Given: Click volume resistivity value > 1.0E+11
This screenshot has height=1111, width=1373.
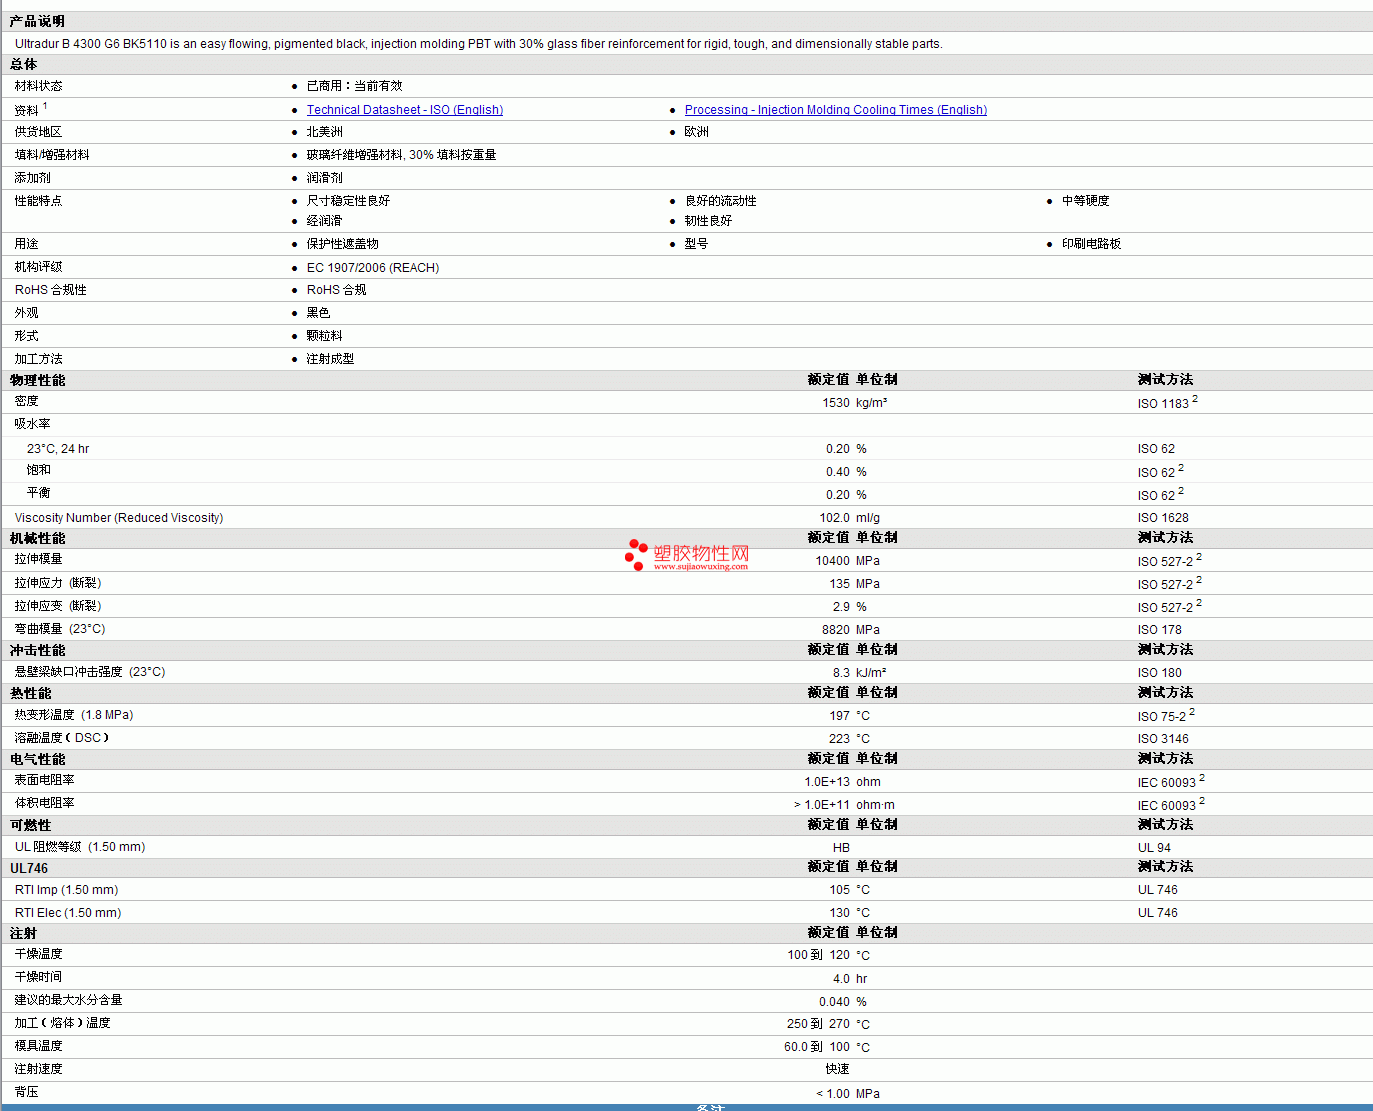Looking at the screenshot, I should point(822,805).
